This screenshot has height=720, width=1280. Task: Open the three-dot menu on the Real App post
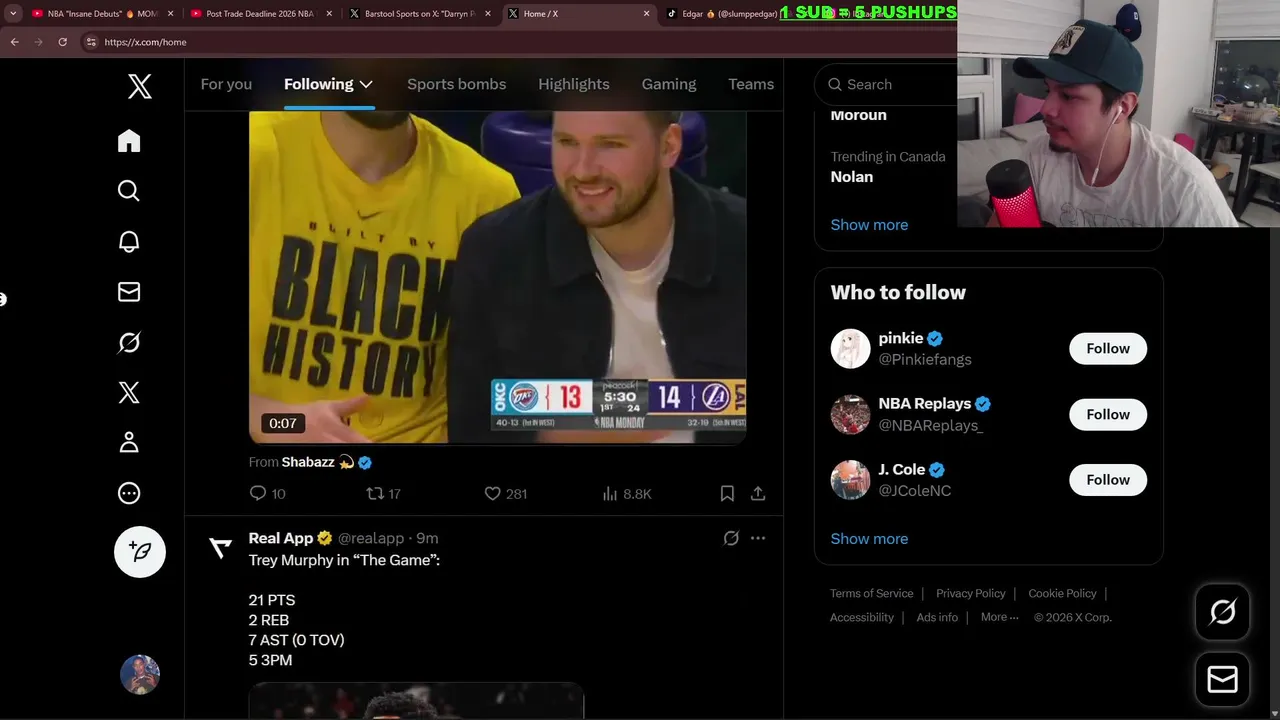tap(758, 538)
